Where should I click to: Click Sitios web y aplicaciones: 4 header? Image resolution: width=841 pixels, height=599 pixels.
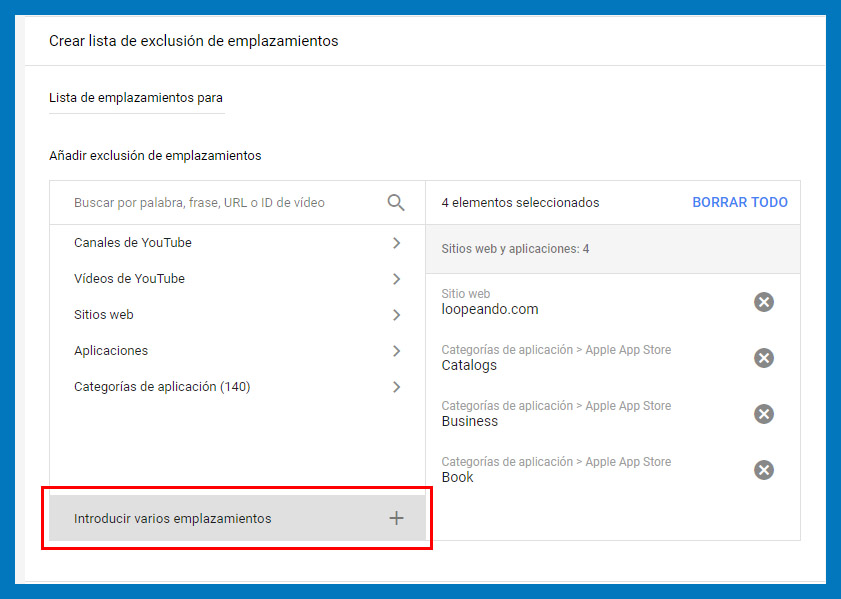pos(613,249)
